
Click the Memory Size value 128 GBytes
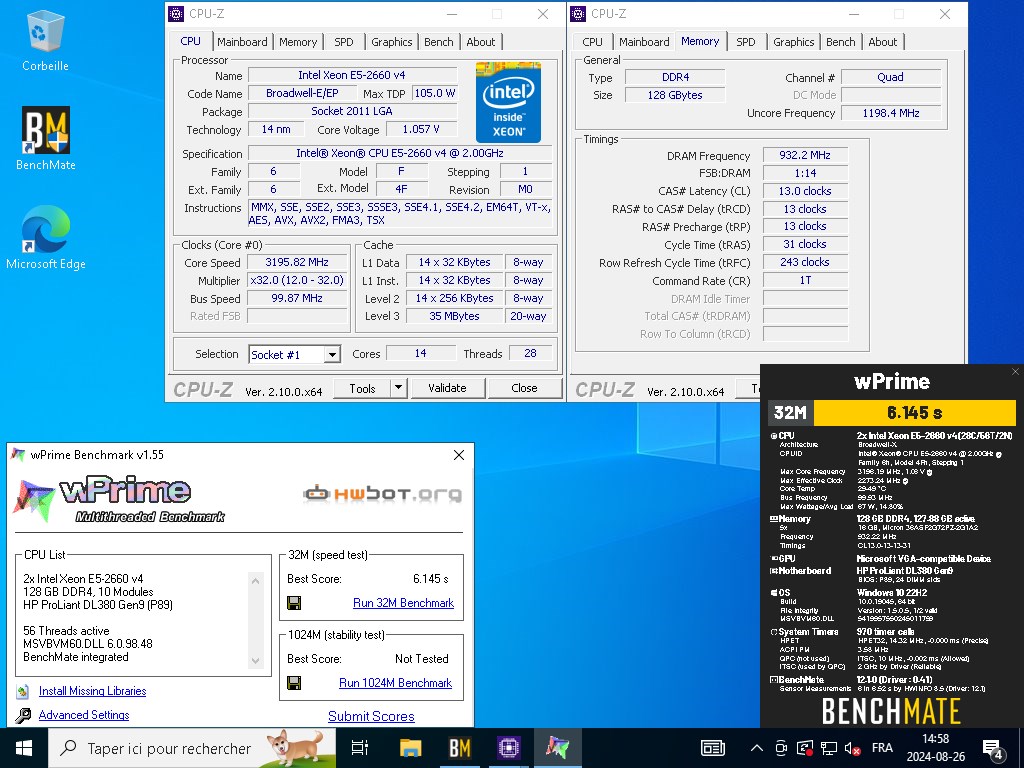click(675, 95)
